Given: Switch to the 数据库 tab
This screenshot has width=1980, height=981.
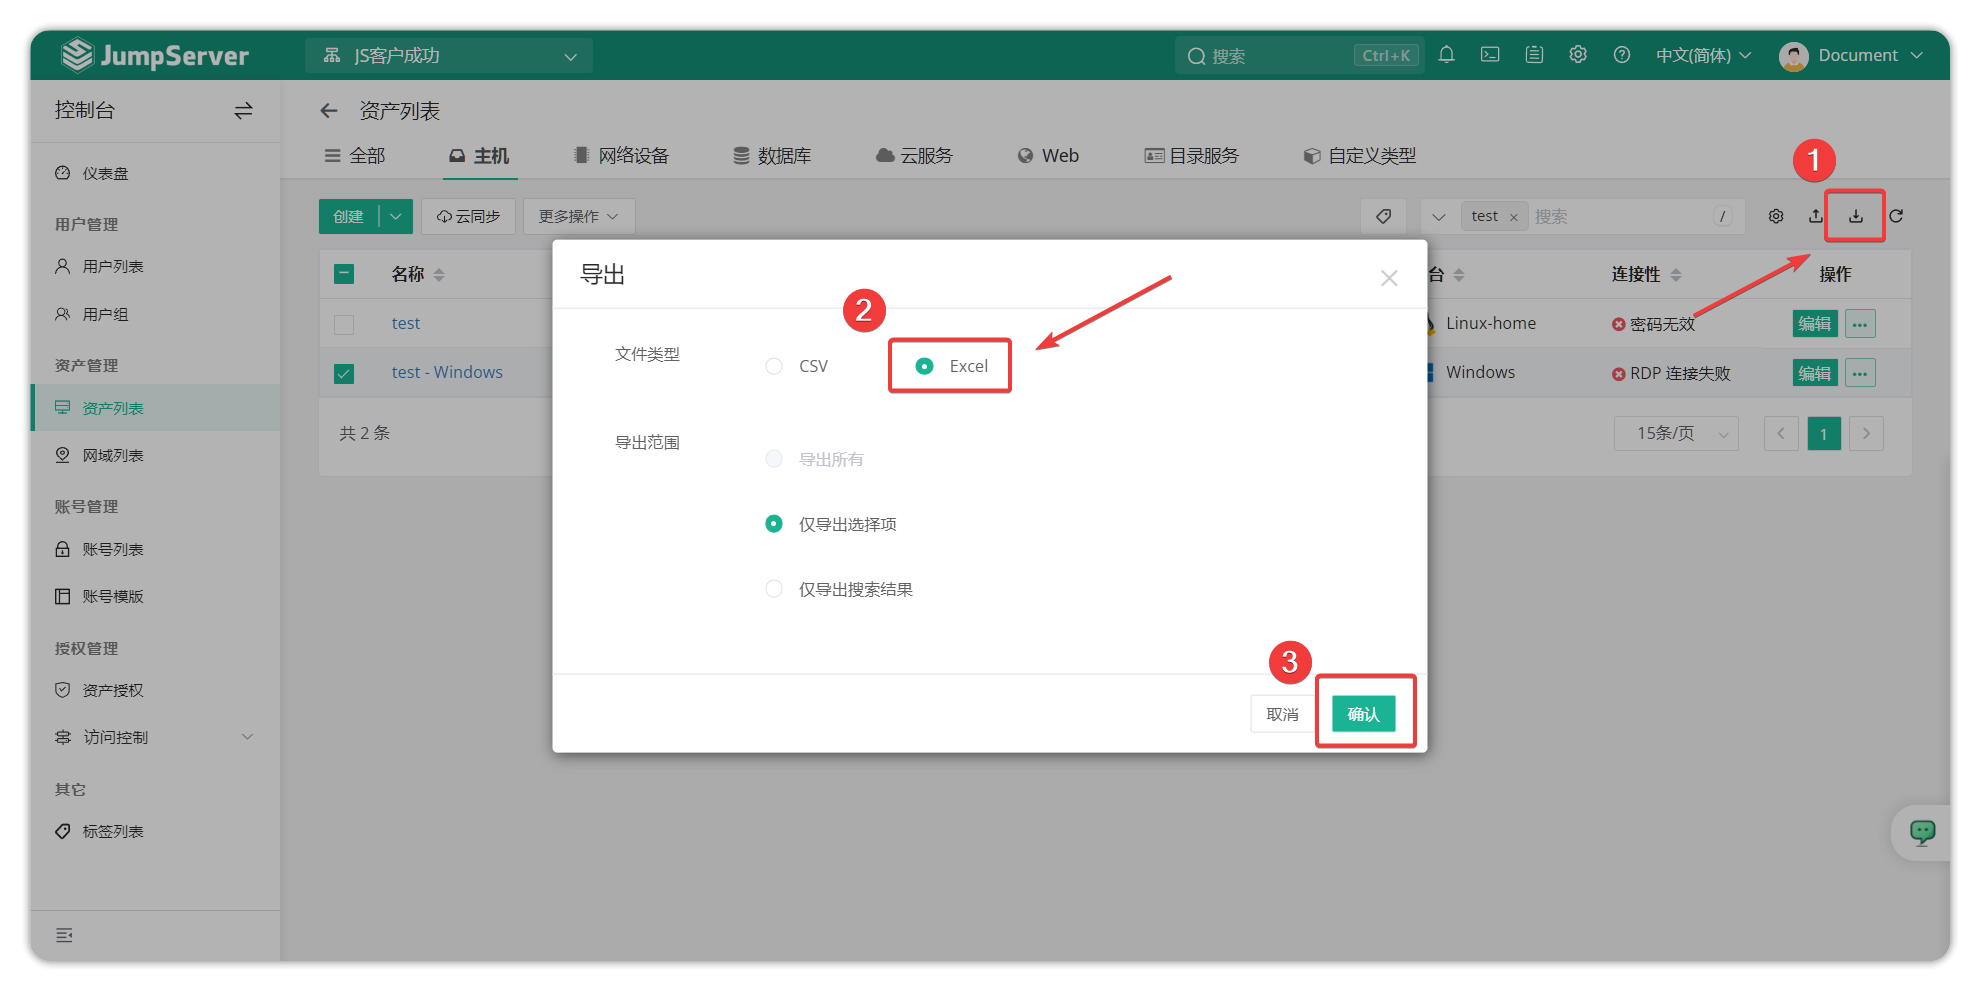Looking at the screenshot, I should click(772, 156).
